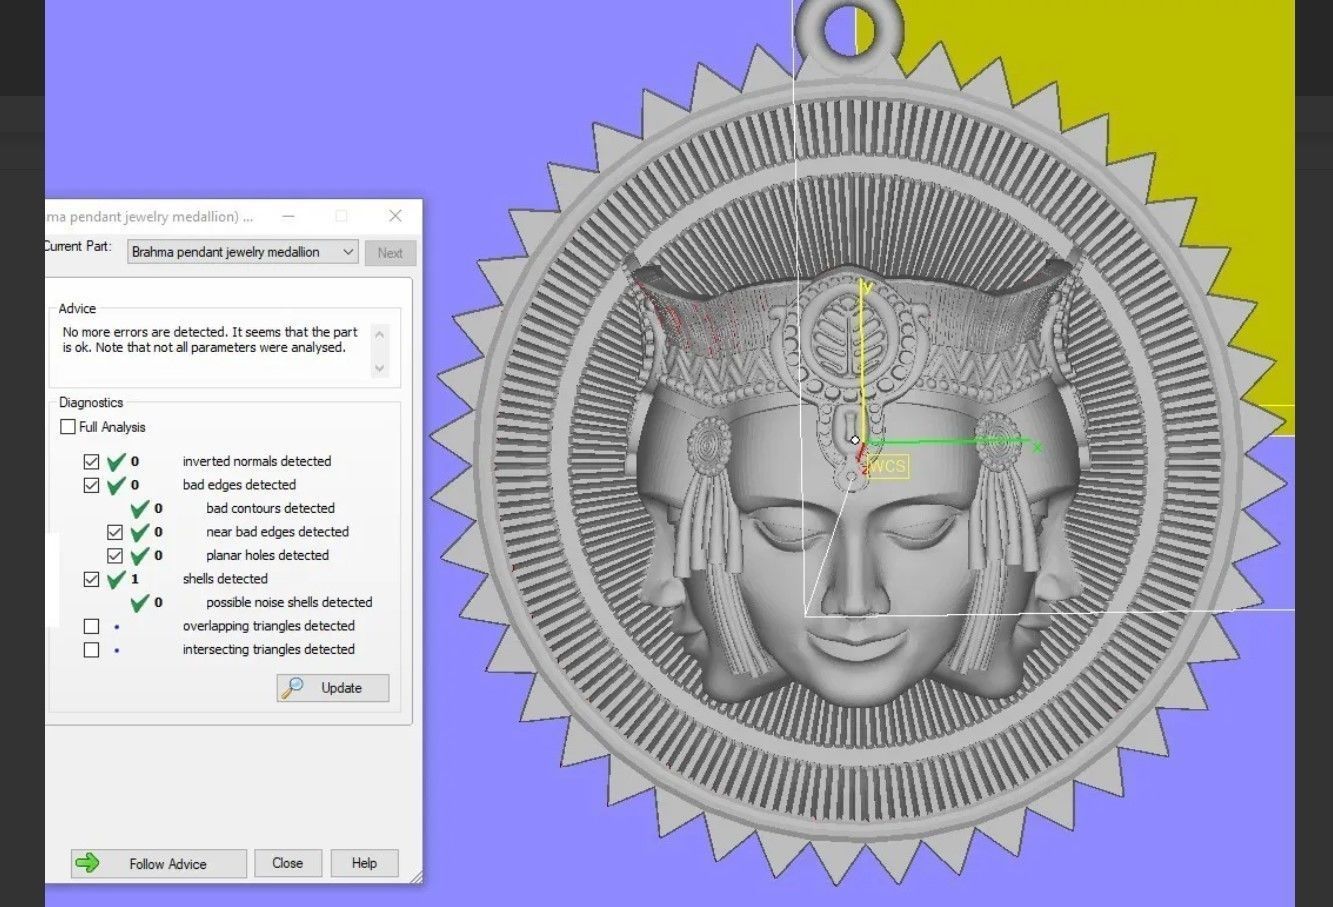Click the green check beside inverted normals
The height and width of the screenshot is (907, 1333).
(x=117, y=461)
